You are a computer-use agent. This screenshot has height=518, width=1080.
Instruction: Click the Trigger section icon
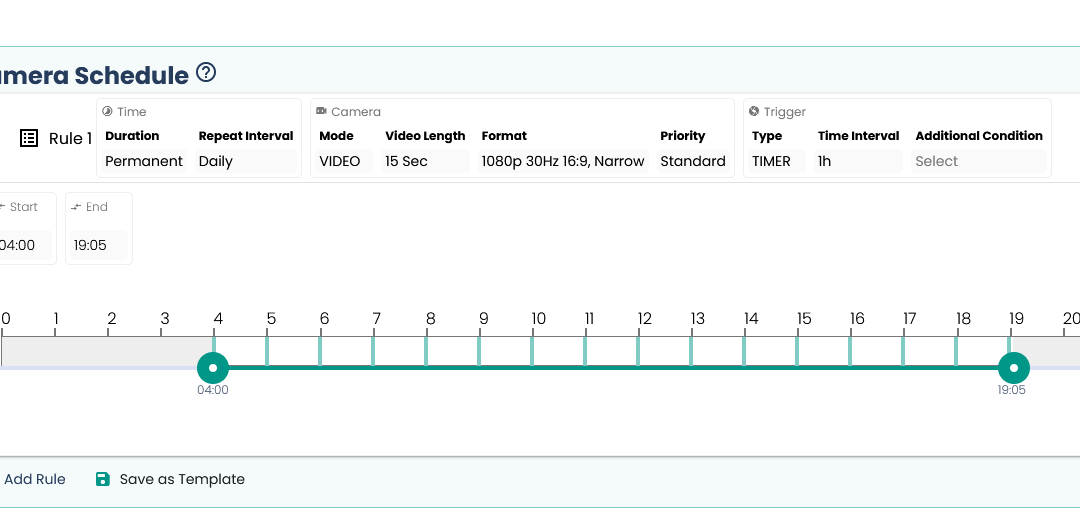coord(754,112)
